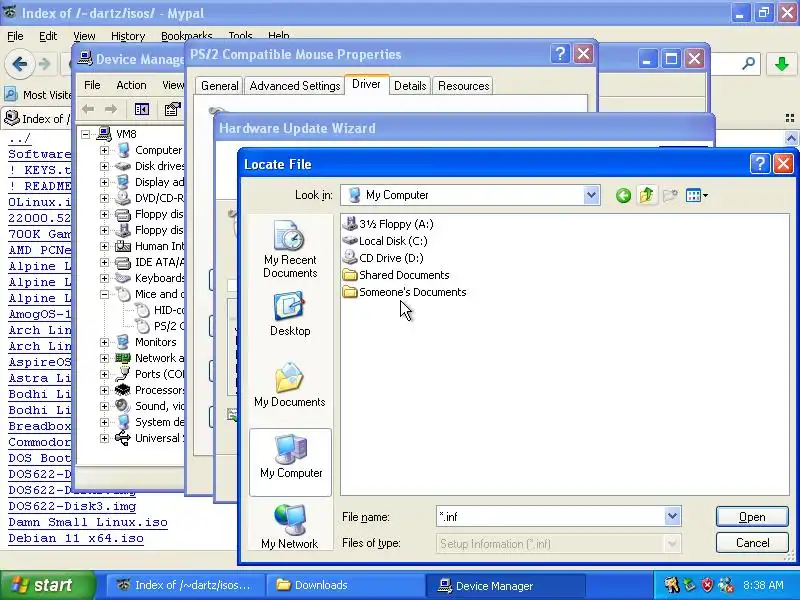Collapse the Mice and other pointing devices node
Image resolution: width=800 pixels, height=600 pixels.
click(x=104, y=294)
